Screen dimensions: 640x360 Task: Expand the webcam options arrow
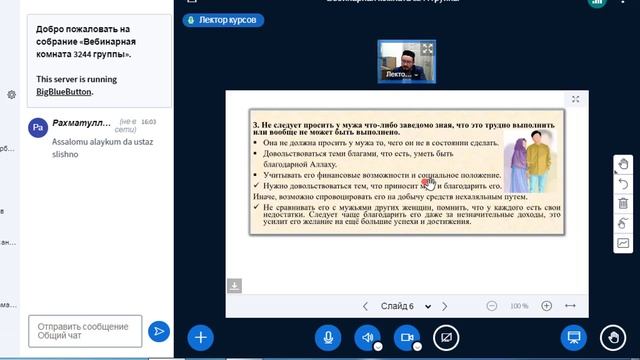417,347
